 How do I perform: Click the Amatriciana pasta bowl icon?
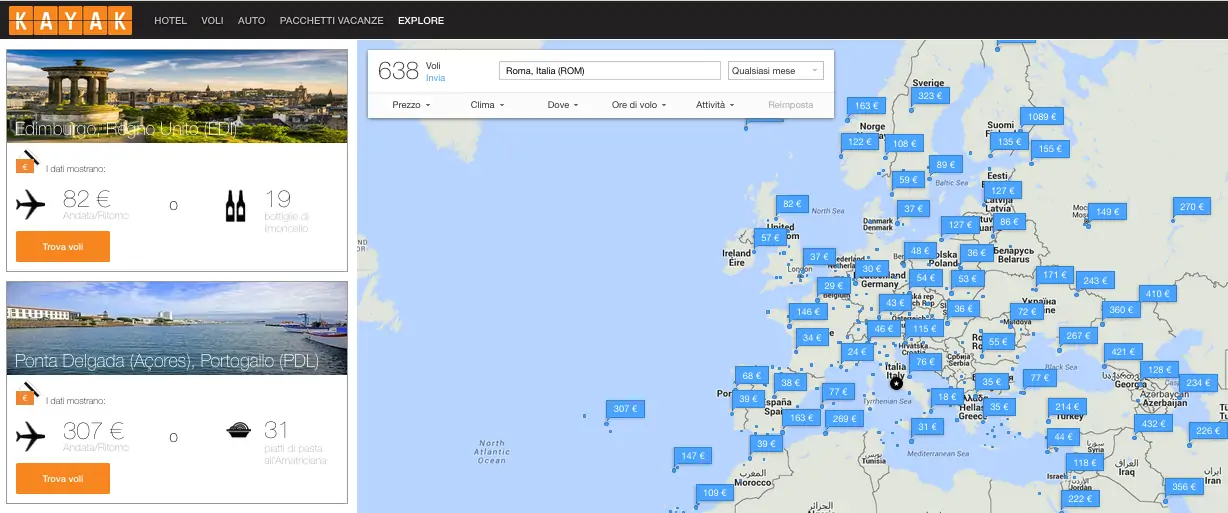tap(238, 431)
